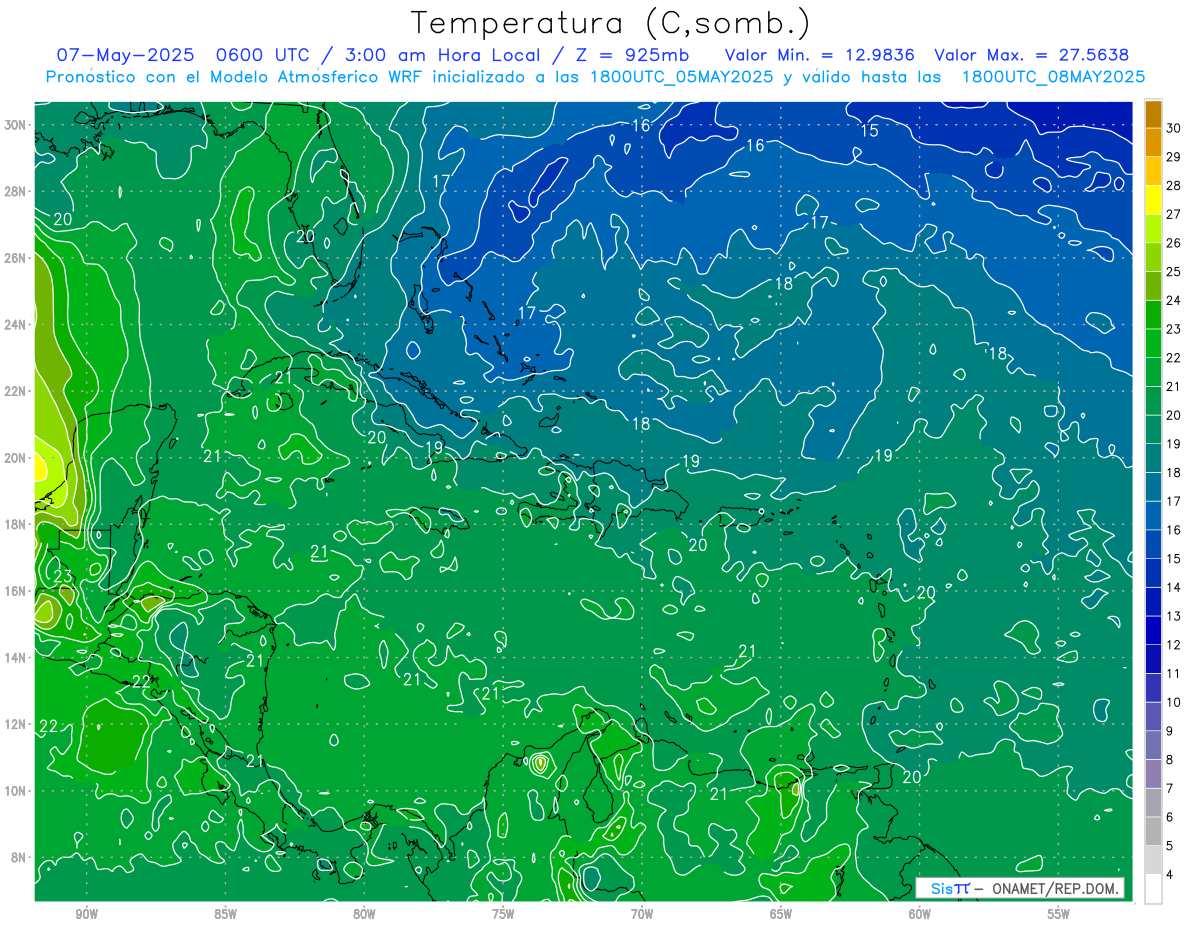Click the '8N' latitude axis label

20,857
